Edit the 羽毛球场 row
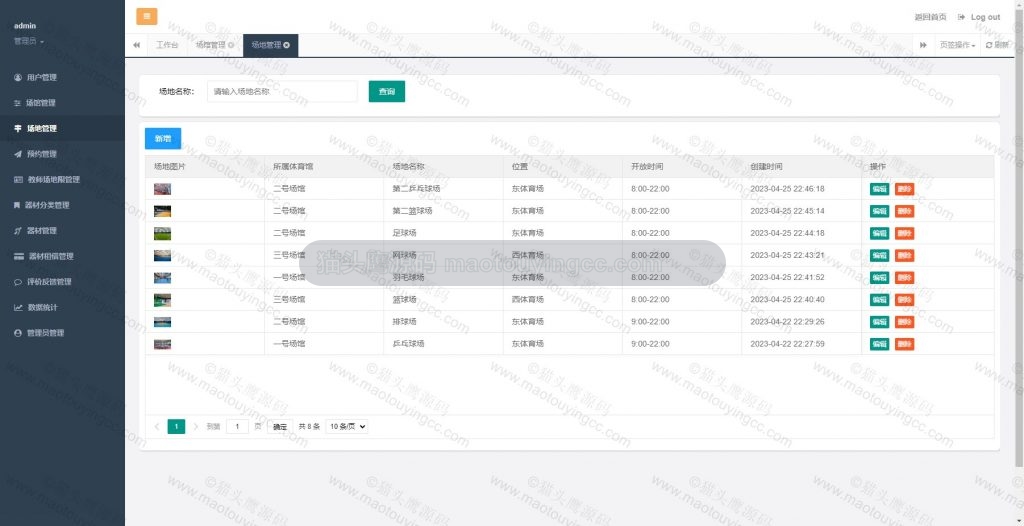The height and width of the screenshot is (526, 1024). click(x=879, y=278)
